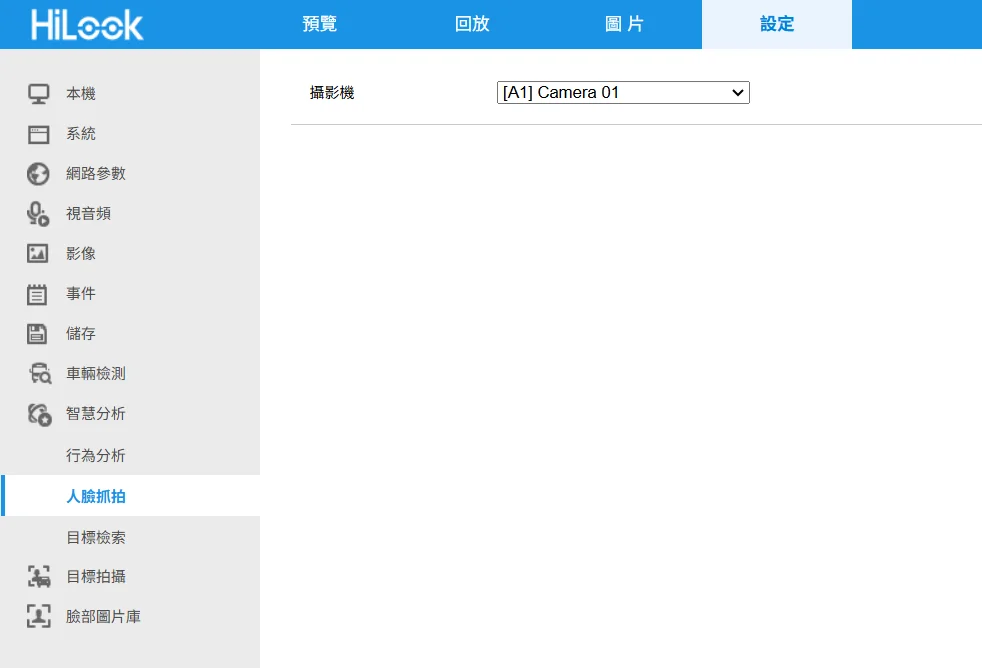Select the 影像 image settings icon

tap(38, 253)
